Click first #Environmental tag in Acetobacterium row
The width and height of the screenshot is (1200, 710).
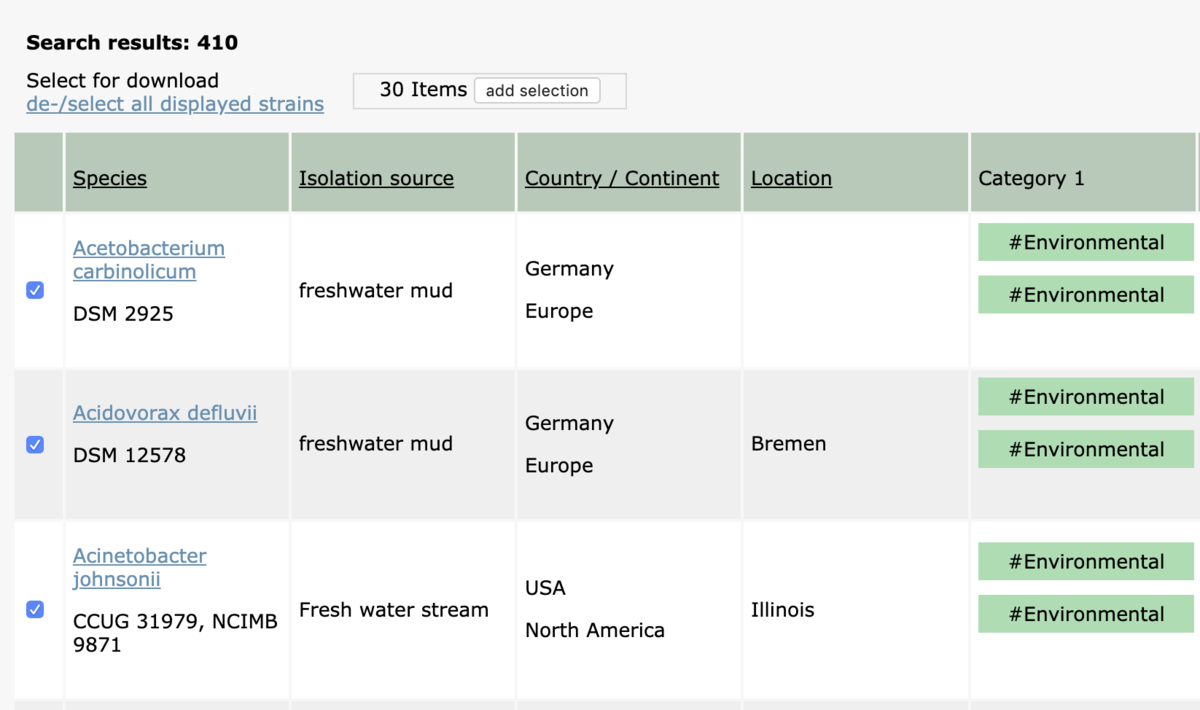(1086, 243)
